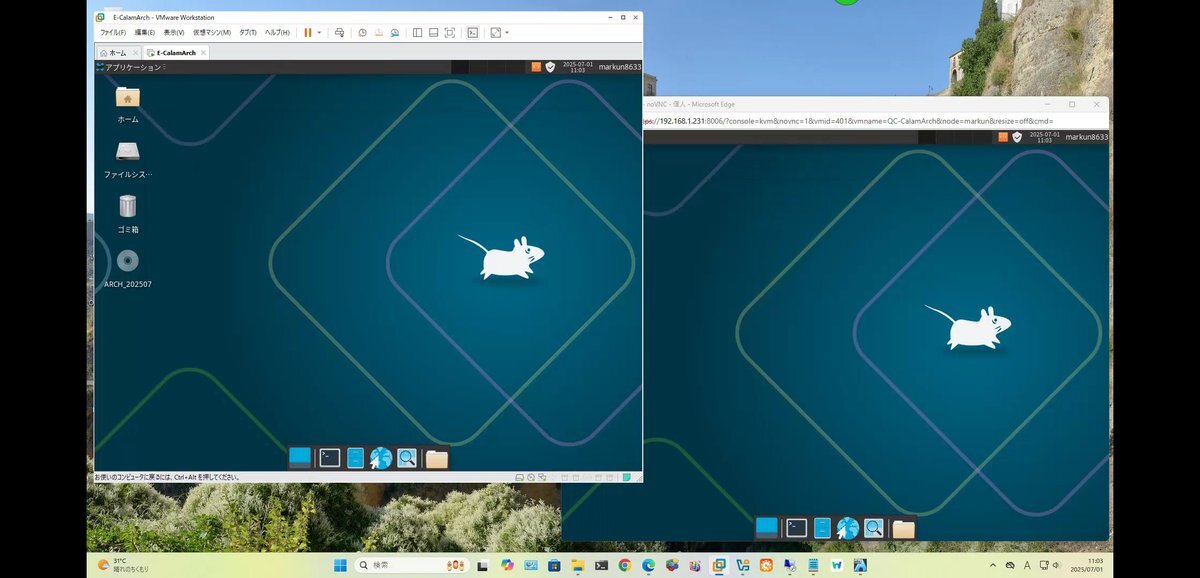Open the power options dropdown arrow beside pause
Screen dimensions: 1200x578
[x=320, y=32]
